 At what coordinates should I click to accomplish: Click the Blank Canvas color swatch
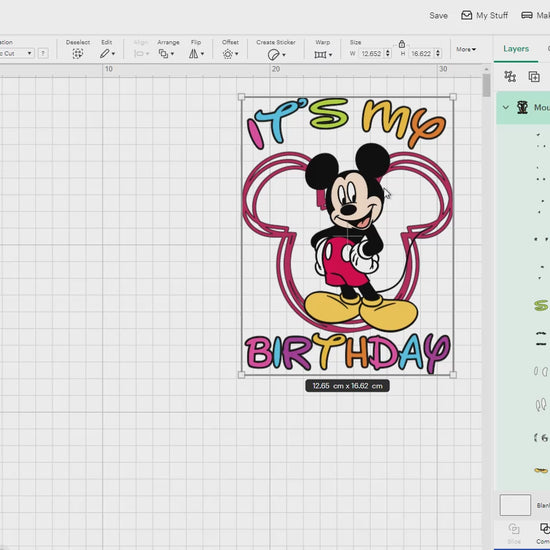(515, 505)
